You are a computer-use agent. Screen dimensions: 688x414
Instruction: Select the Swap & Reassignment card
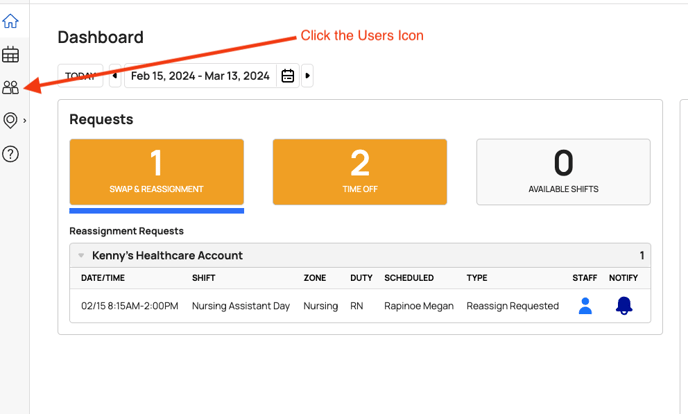click(157, 172)
